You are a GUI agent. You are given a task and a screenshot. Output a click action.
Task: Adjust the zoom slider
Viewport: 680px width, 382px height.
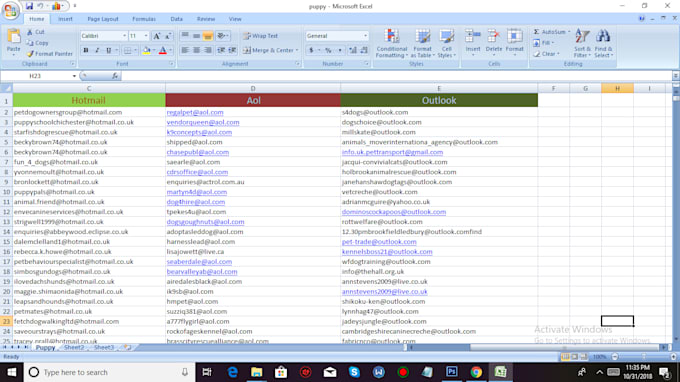[x=644, y=357]
